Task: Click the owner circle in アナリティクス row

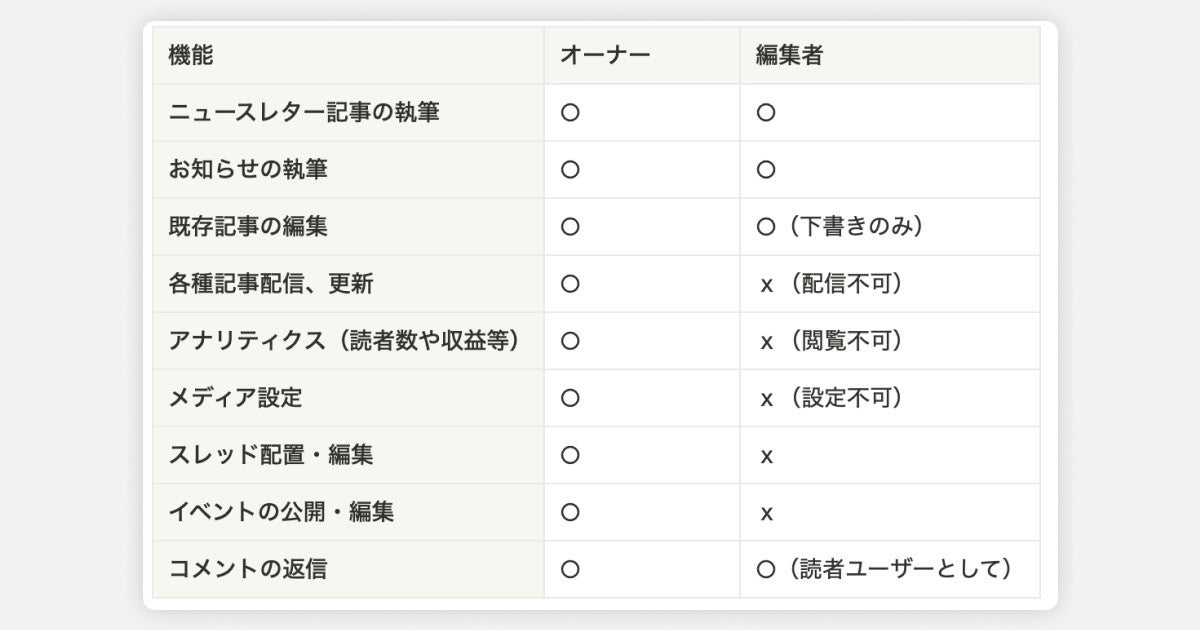Action: 570,341
